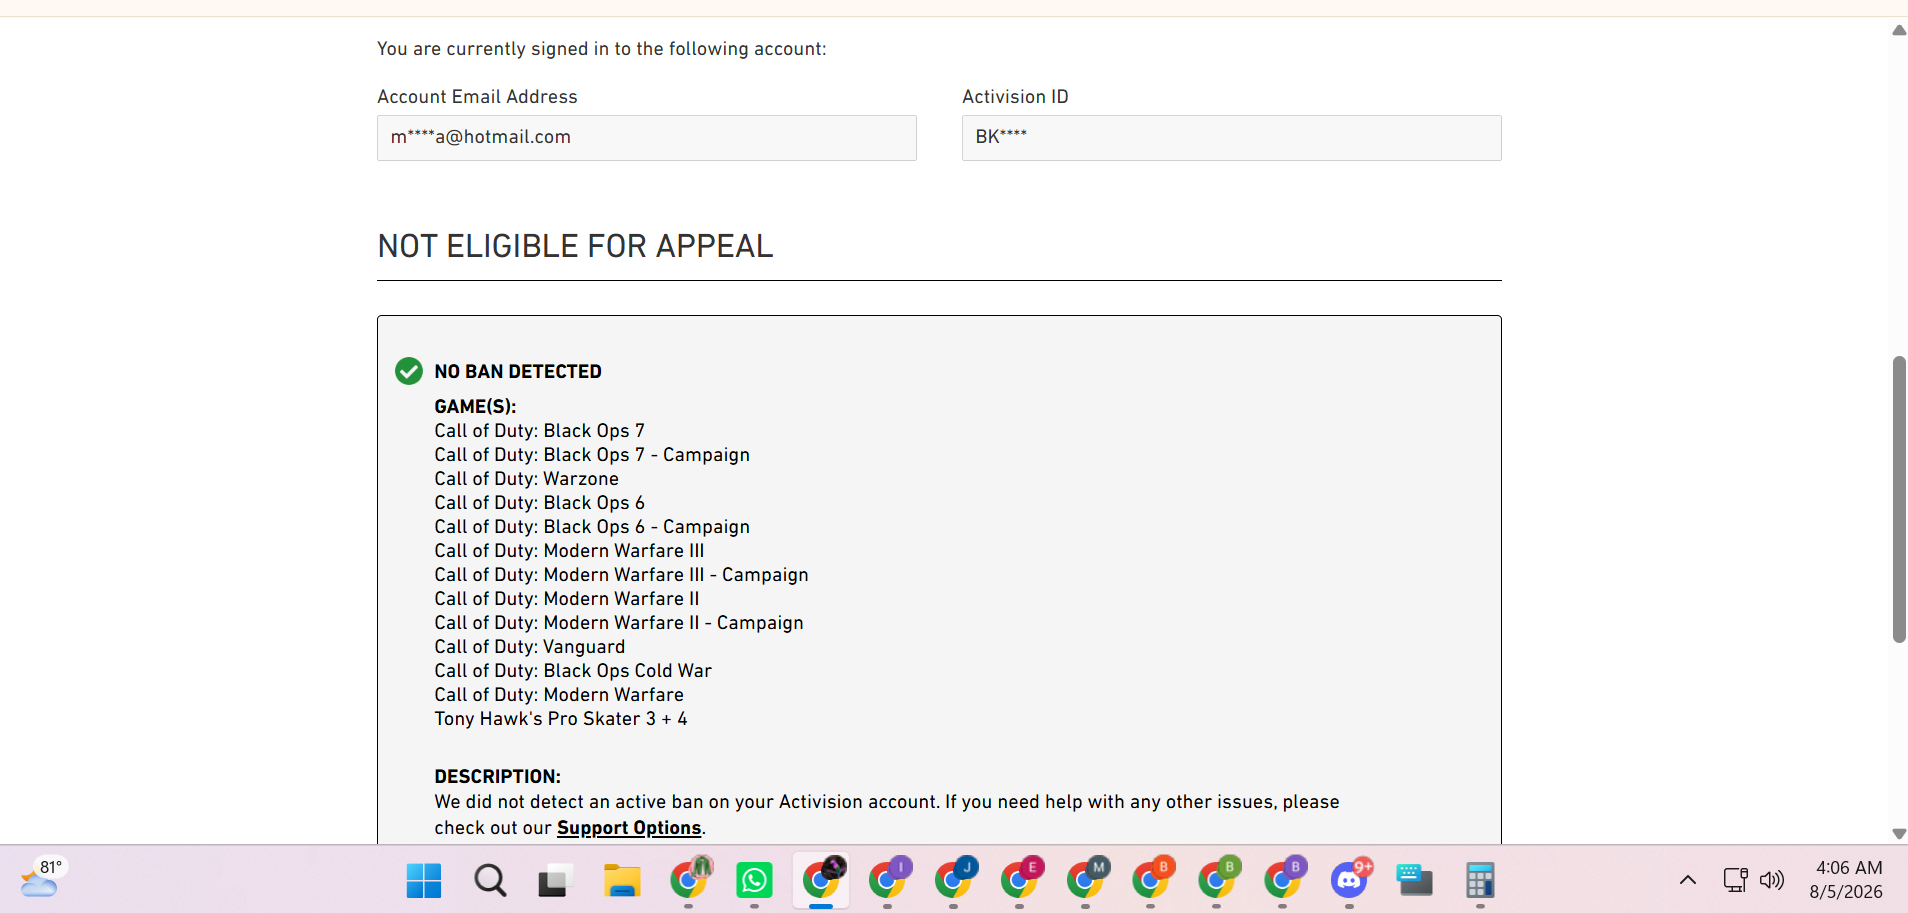Open the Chrome profile marked E

(1019, 881)
